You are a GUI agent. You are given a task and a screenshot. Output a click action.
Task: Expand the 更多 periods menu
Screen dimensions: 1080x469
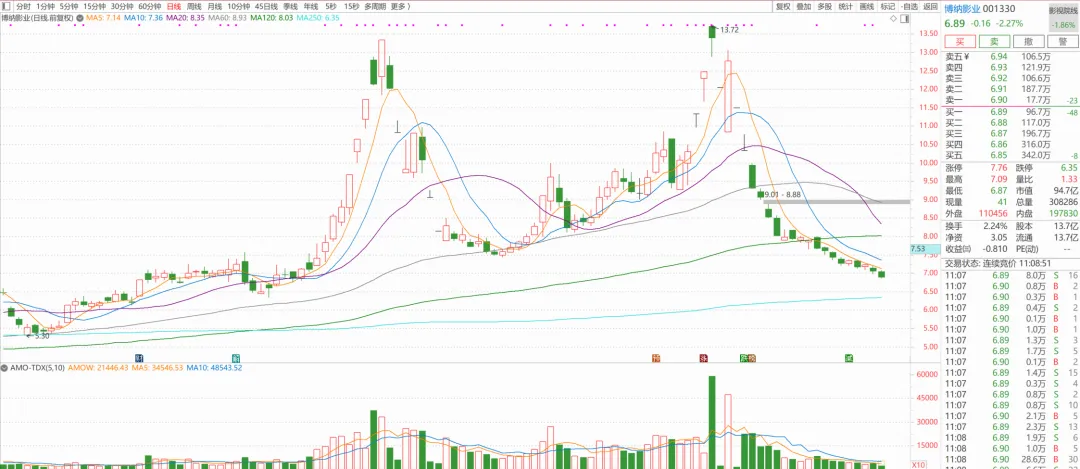pyautogui.click(x=399, y=6)
